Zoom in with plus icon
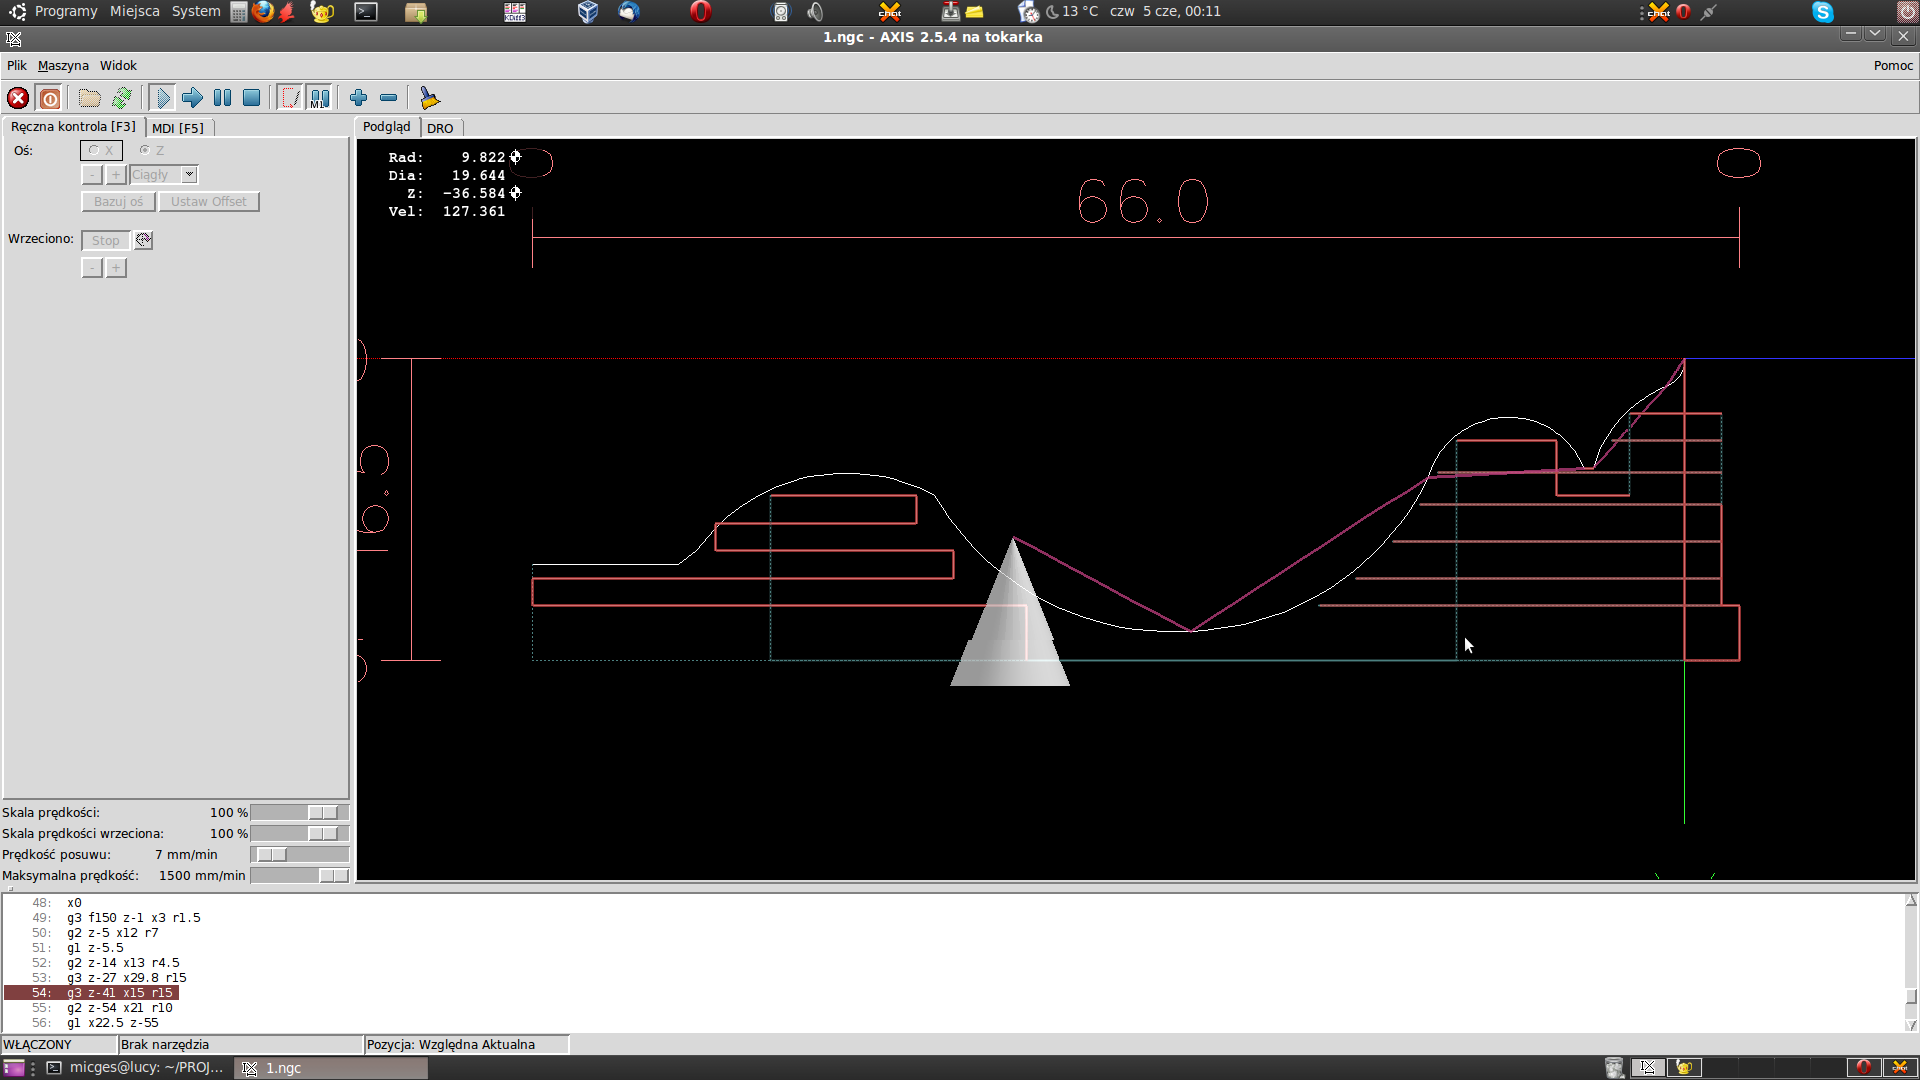The height and width of the screenshot is (1080, 1920). point(358,98)
